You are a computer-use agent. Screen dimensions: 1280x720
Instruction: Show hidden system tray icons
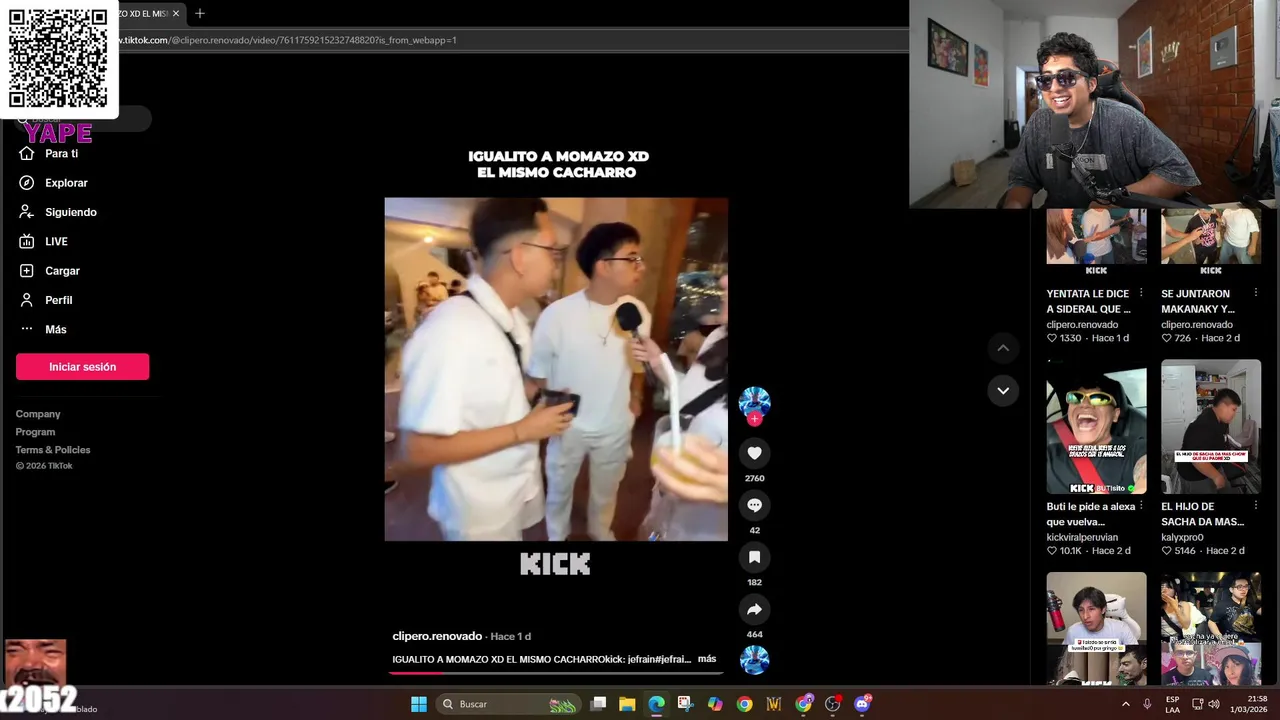tap(1126, 704)
